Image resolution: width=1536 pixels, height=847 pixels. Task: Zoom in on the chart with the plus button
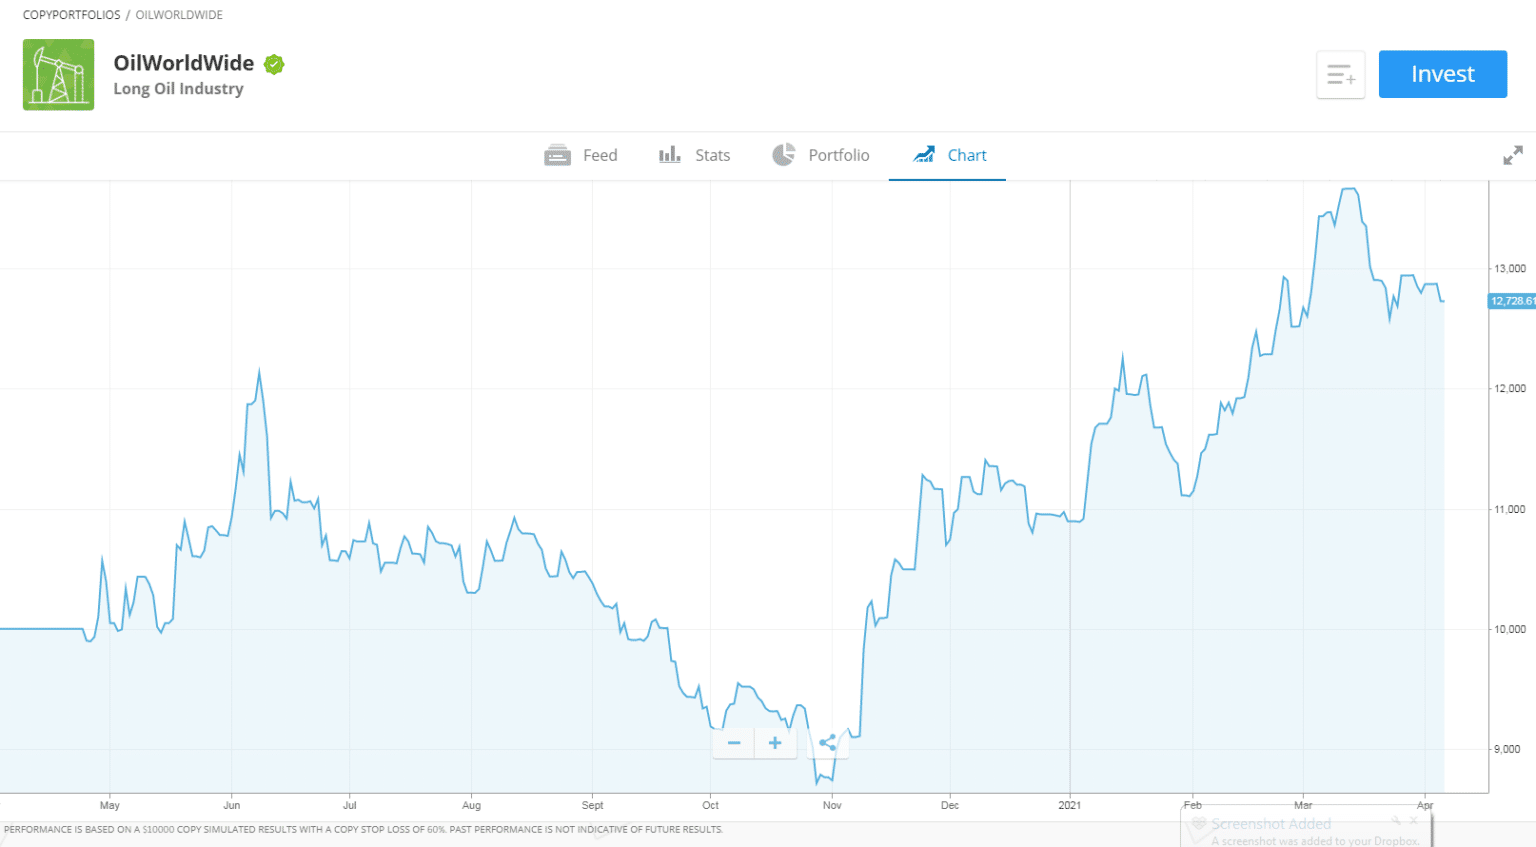point(774,743)
